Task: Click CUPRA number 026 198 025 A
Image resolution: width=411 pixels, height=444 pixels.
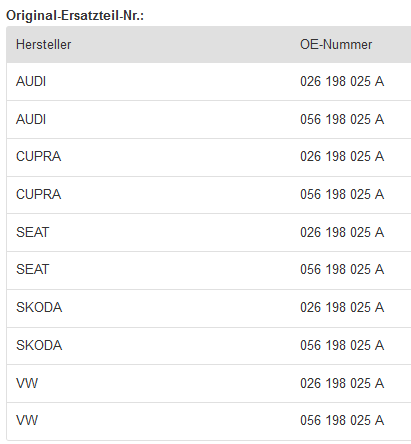Action: (342, 156)
